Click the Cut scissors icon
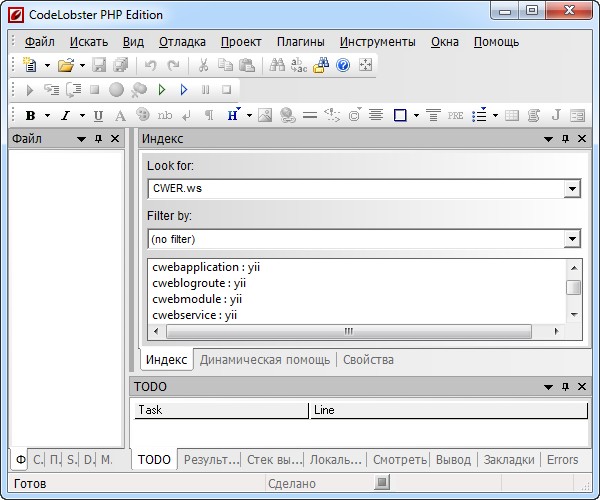Screen dimensions: 600x500 tap(203, 65)
